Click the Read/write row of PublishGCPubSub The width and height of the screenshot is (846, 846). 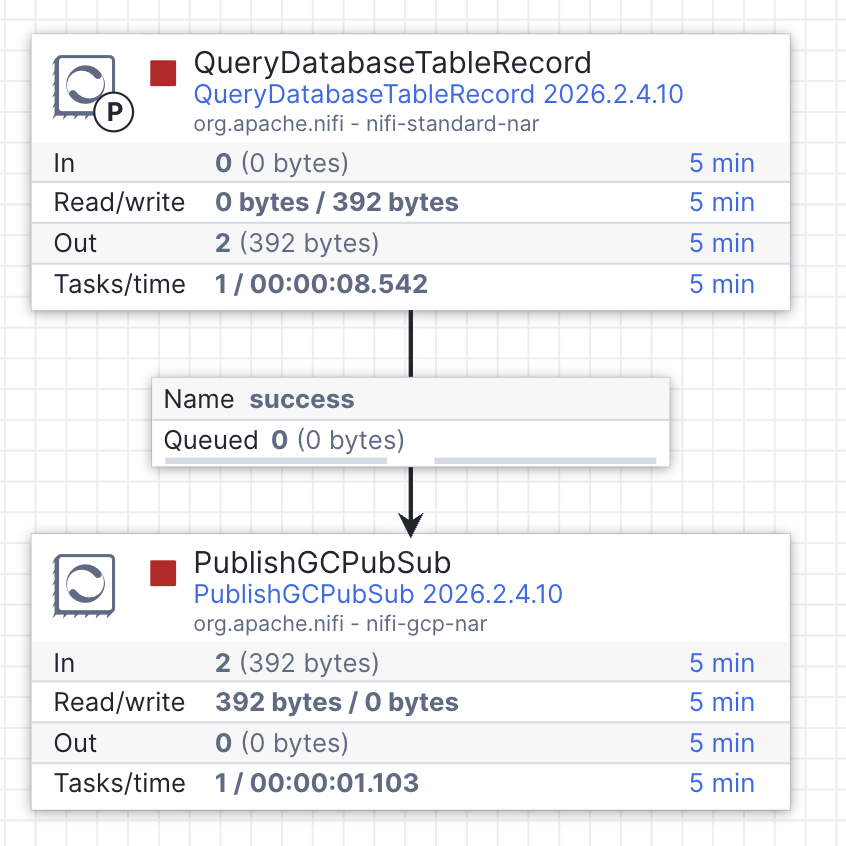pyautogui.click(x=410, y=702)
